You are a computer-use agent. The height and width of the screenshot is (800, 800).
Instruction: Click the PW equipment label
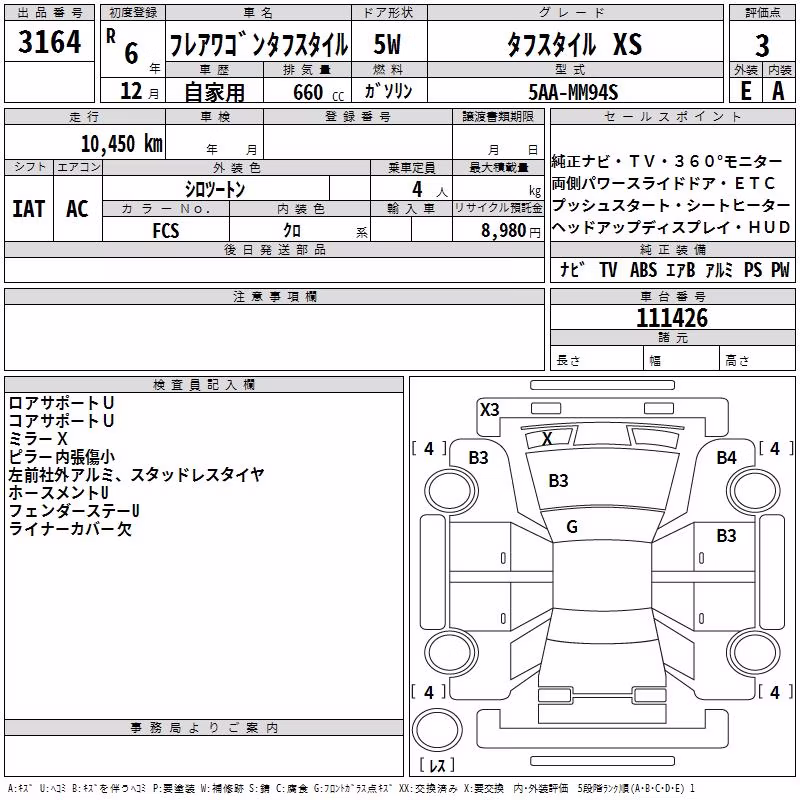780,269
